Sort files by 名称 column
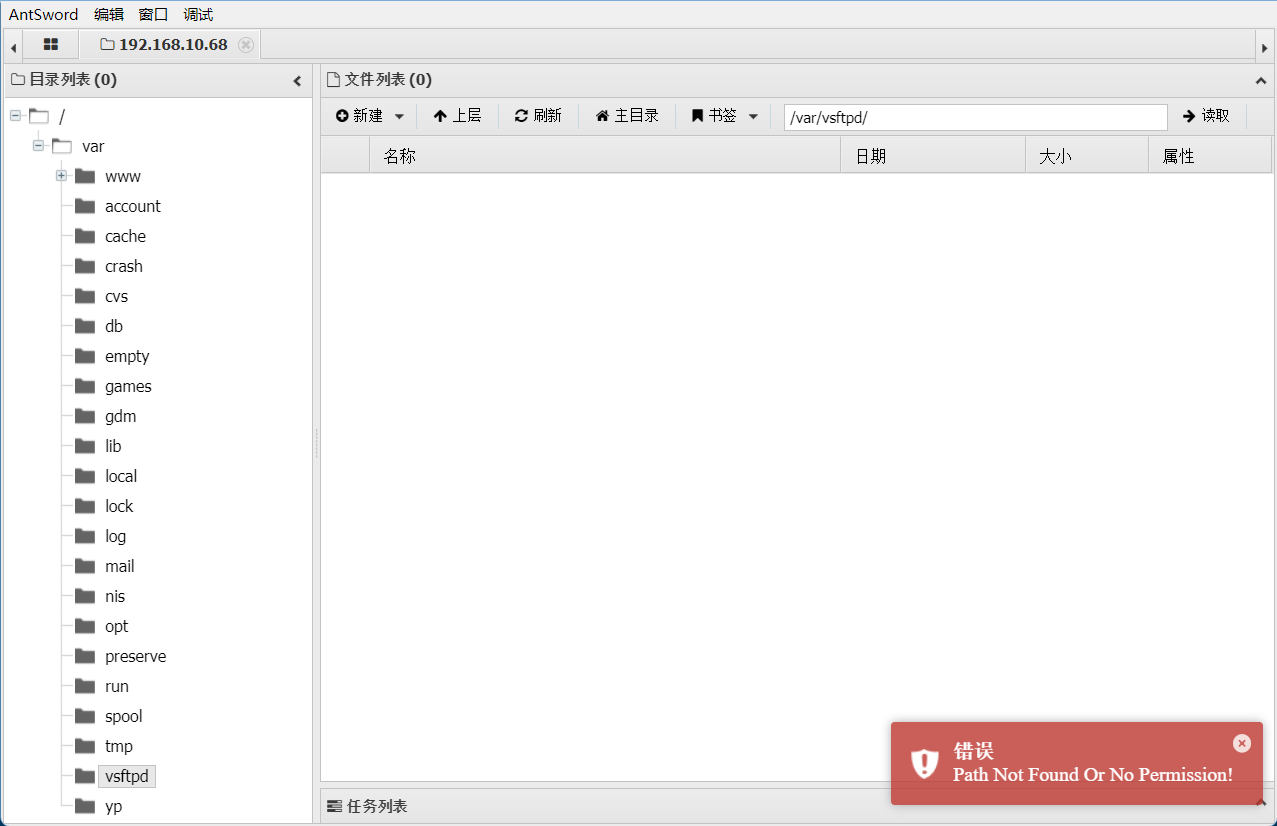The width and height of the screenshot is (1277, 826). click(x=605, y=156)
